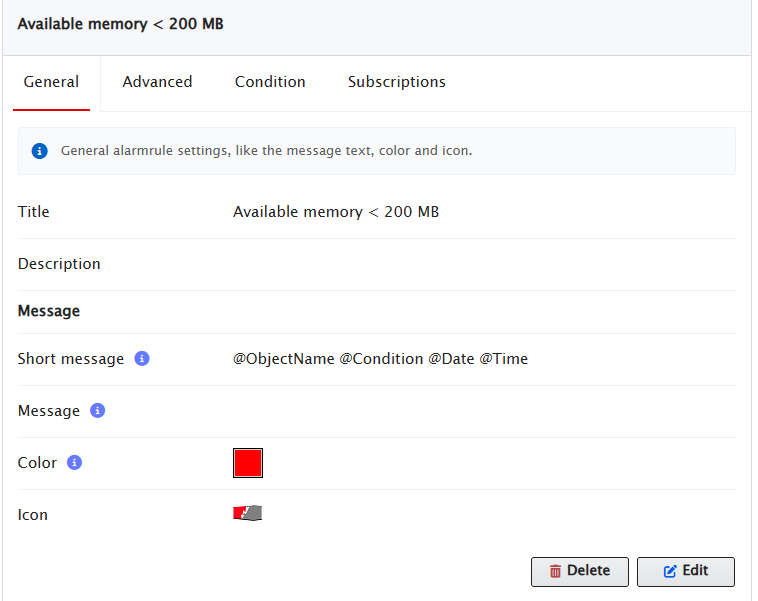Click the 'Short message' label
Screen dimensions: 758x601
(x=71, y=359)
